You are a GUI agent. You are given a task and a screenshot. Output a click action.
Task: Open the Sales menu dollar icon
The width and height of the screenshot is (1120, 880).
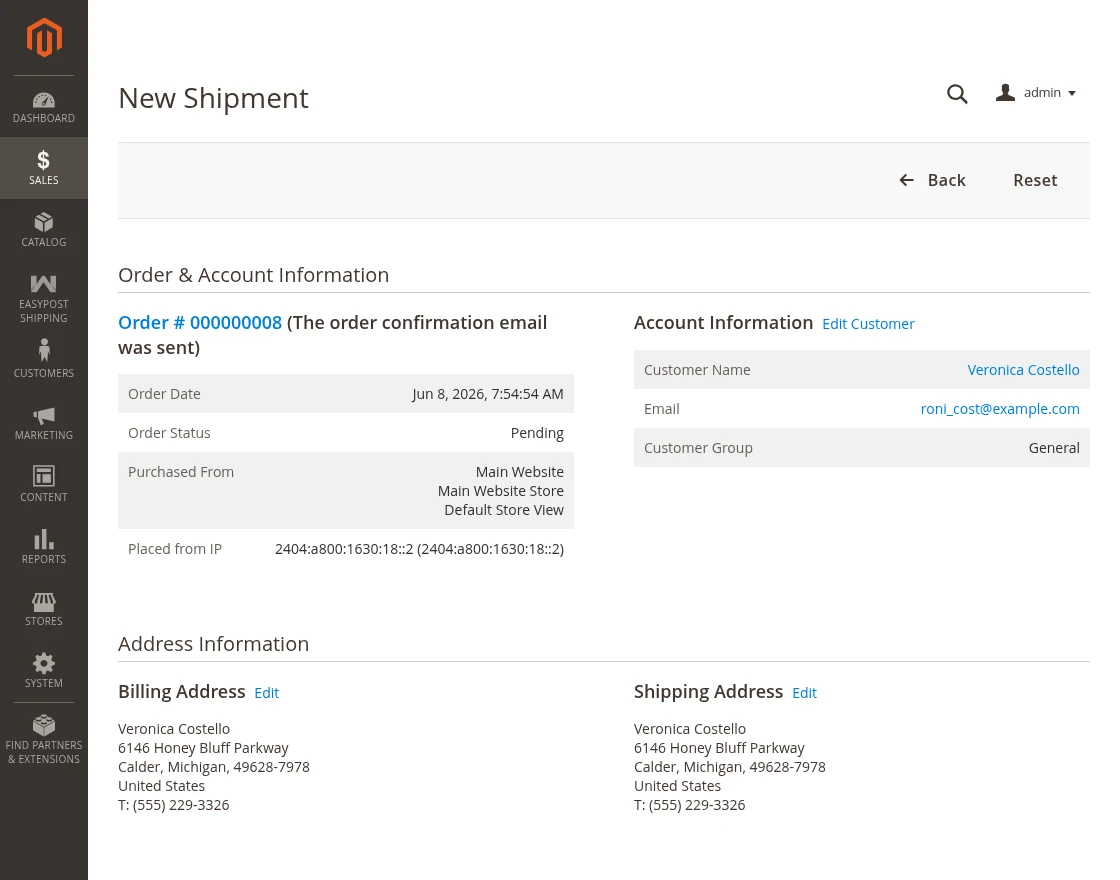click(x=44, y=160)
